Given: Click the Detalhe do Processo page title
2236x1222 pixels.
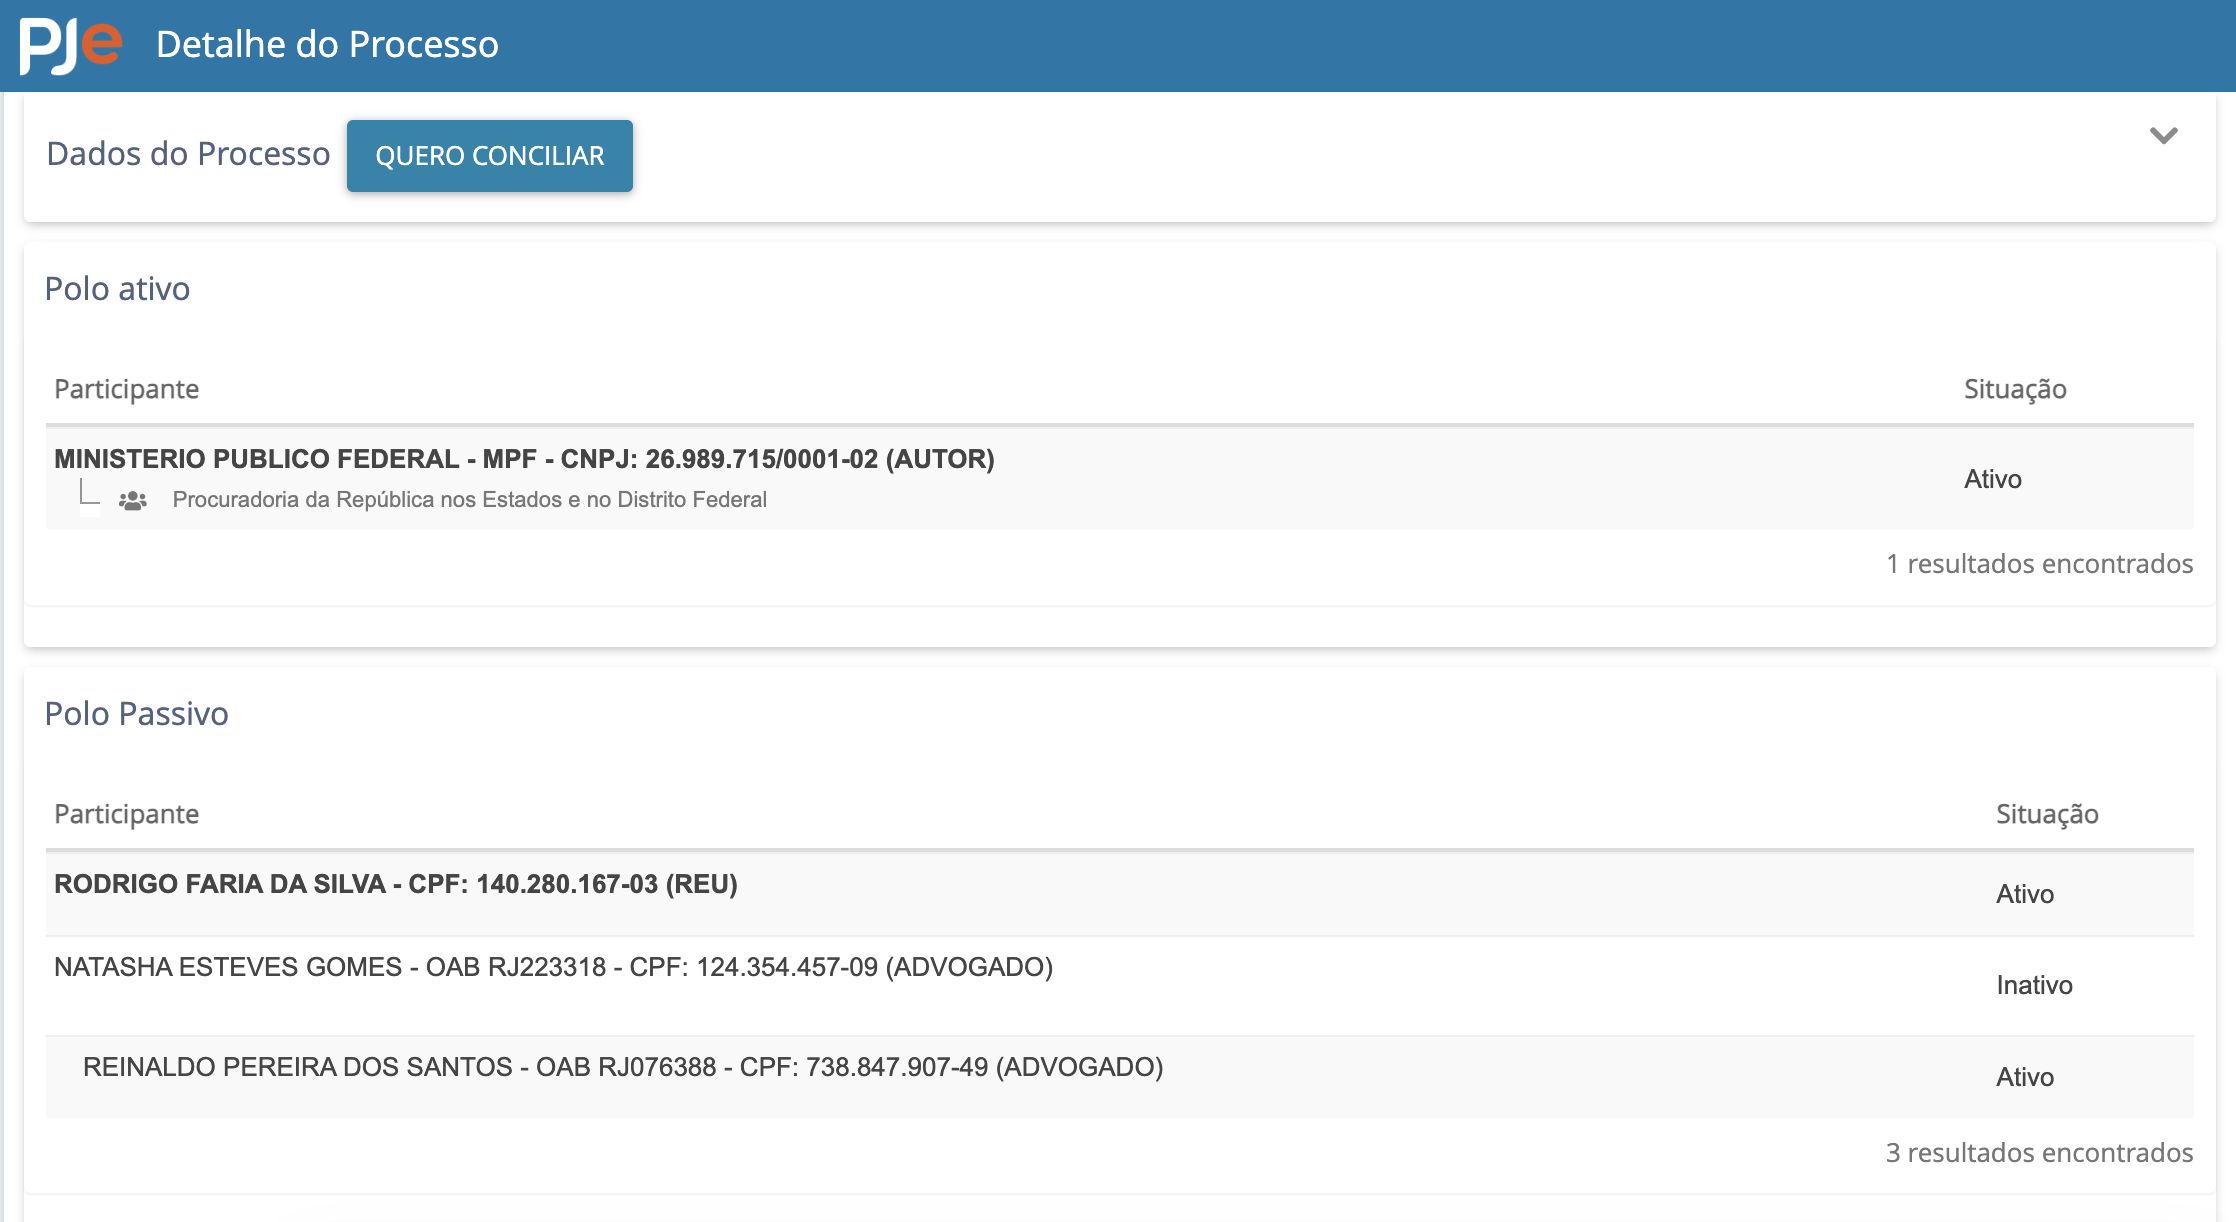Looking at the screenshot, I should click(327, 45).
